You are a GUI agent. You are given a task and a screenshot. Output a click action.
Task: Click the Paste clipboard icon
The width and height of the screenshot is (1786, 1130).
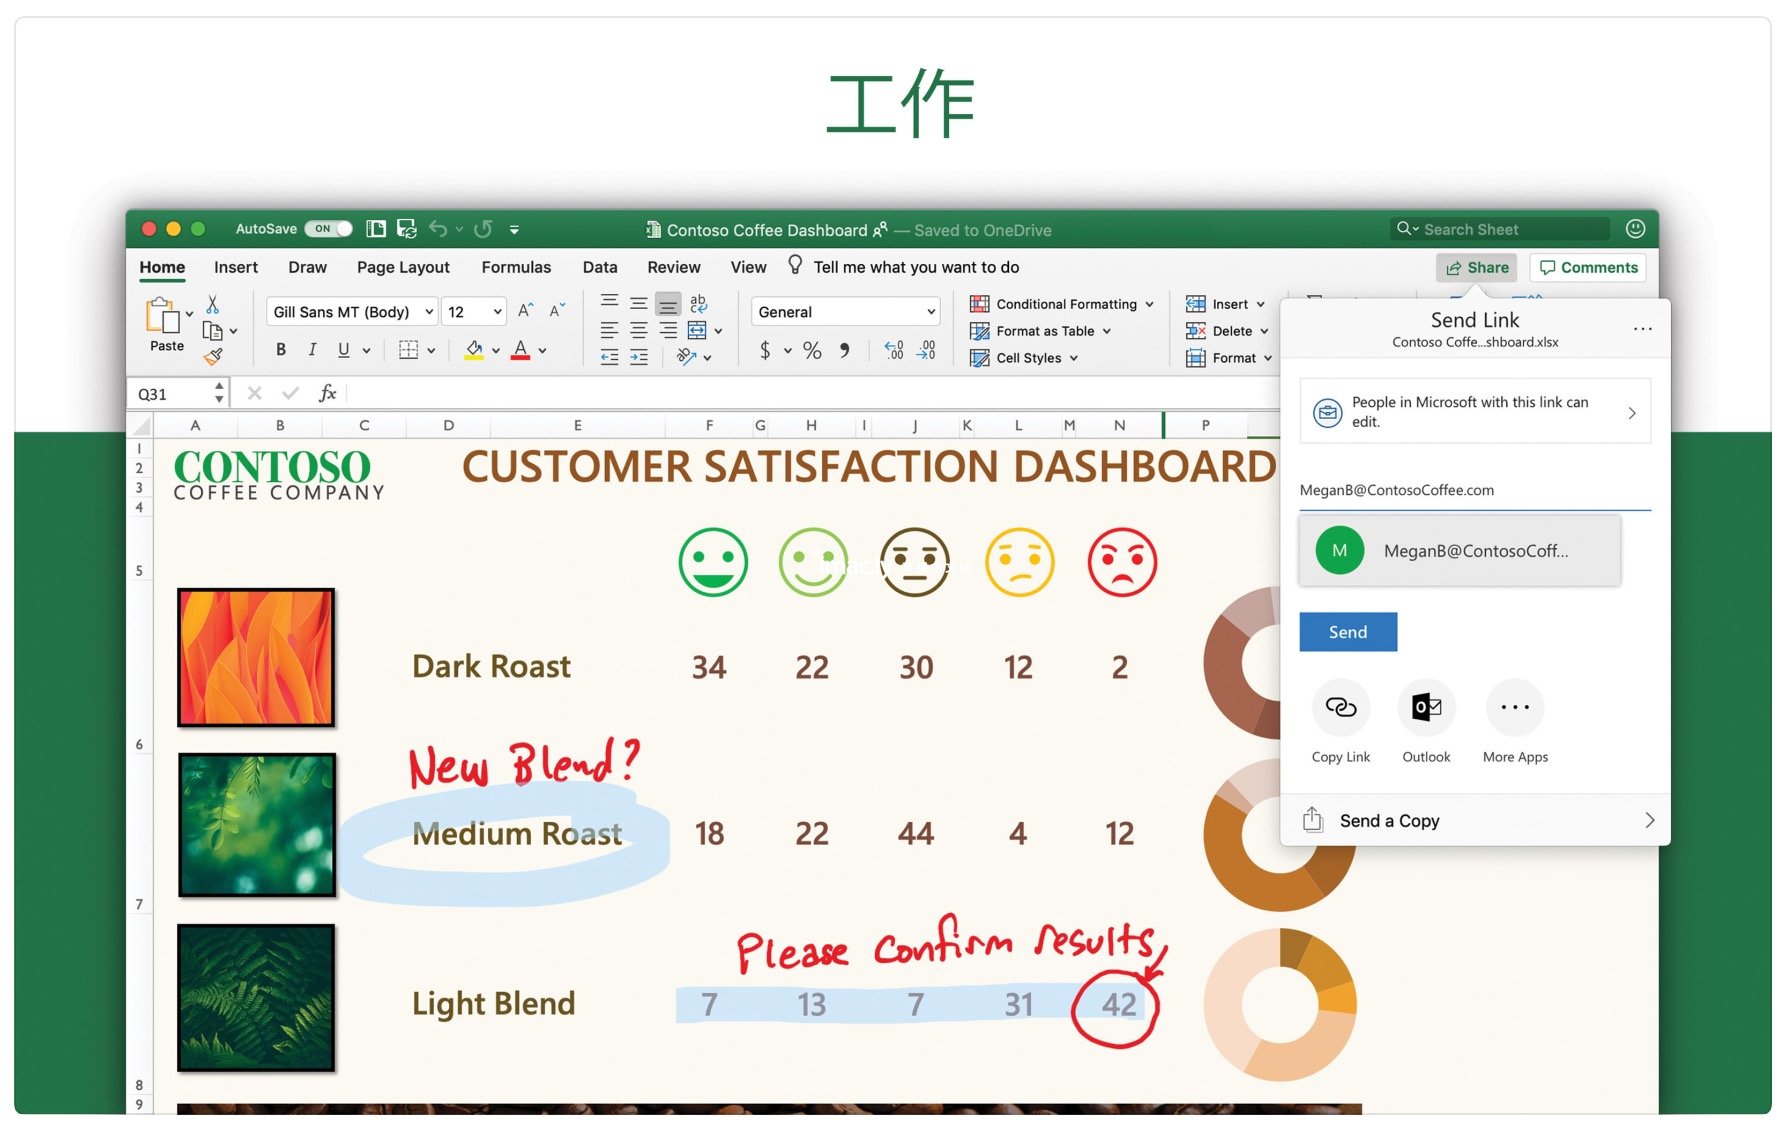pos(163,316)
